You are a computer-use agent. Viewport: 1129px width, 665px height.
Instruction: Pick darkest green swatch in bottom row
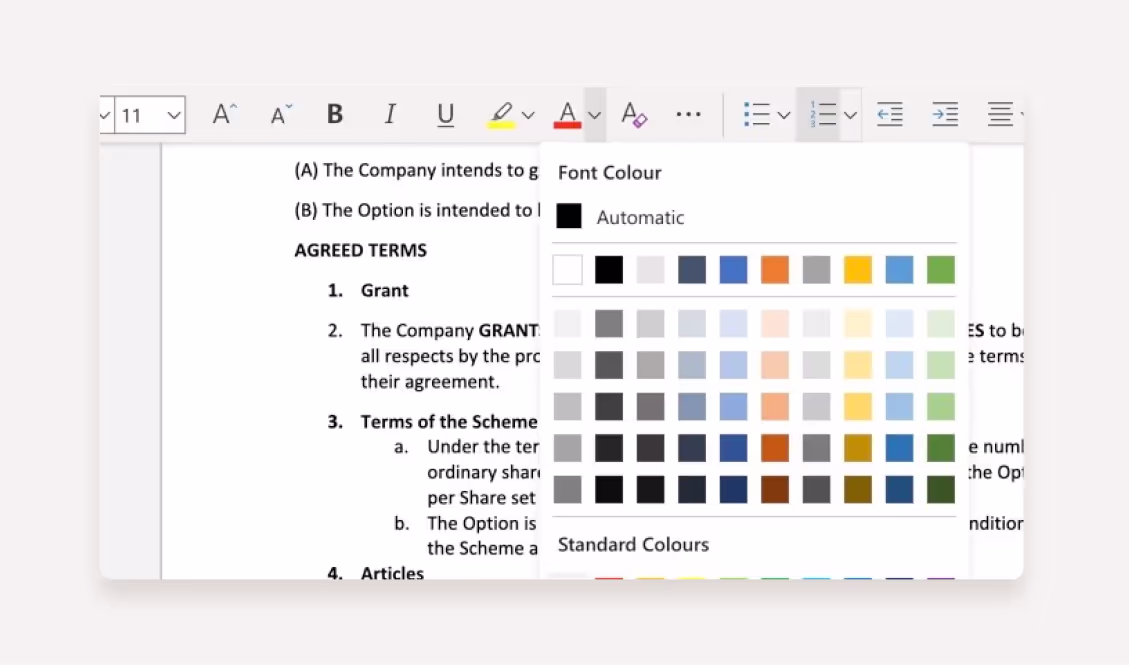(940, 489)
